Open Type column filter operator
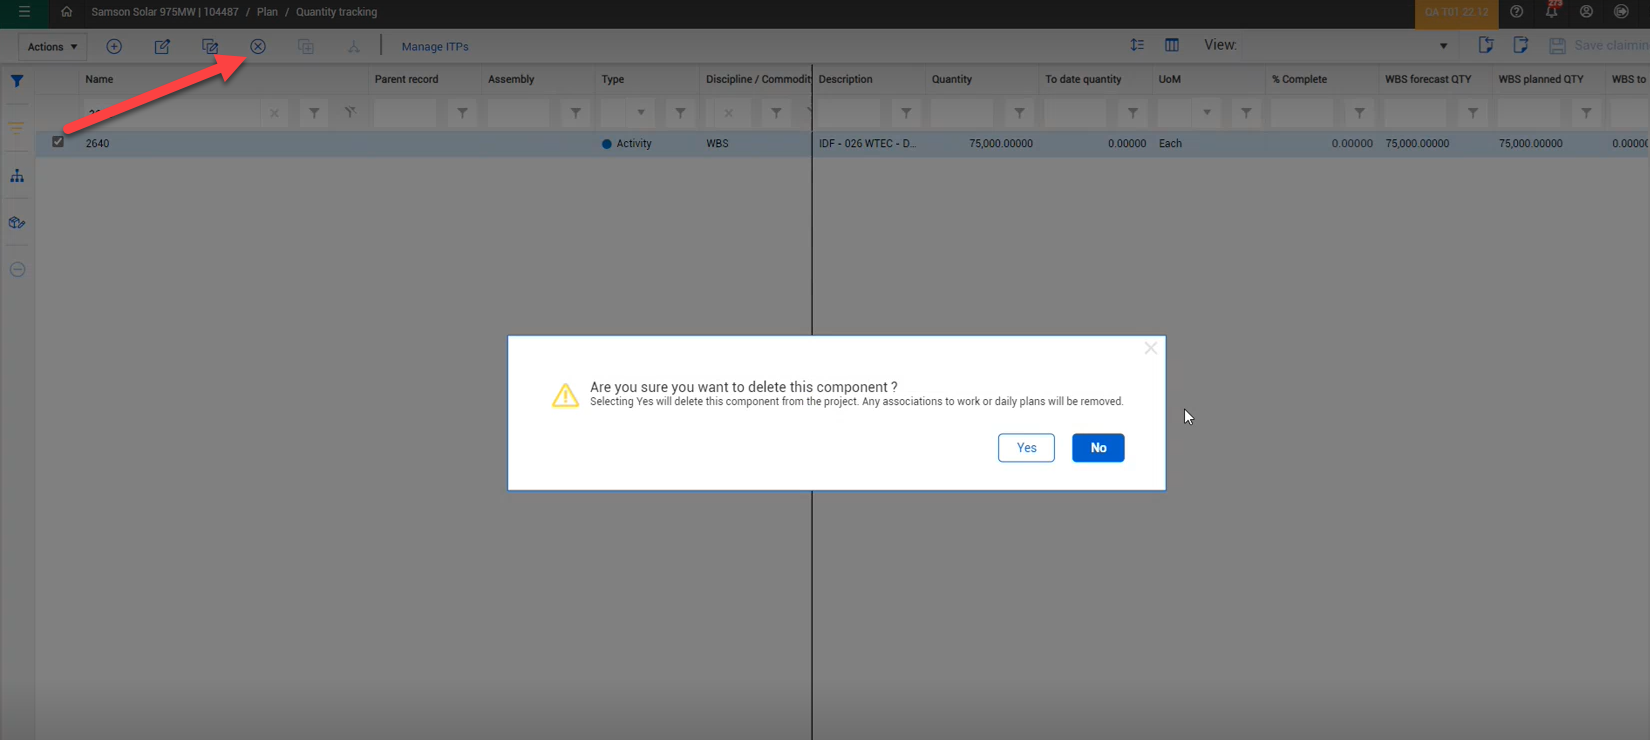The width and height of the screenshot is (1650, 740). (680, 113)
